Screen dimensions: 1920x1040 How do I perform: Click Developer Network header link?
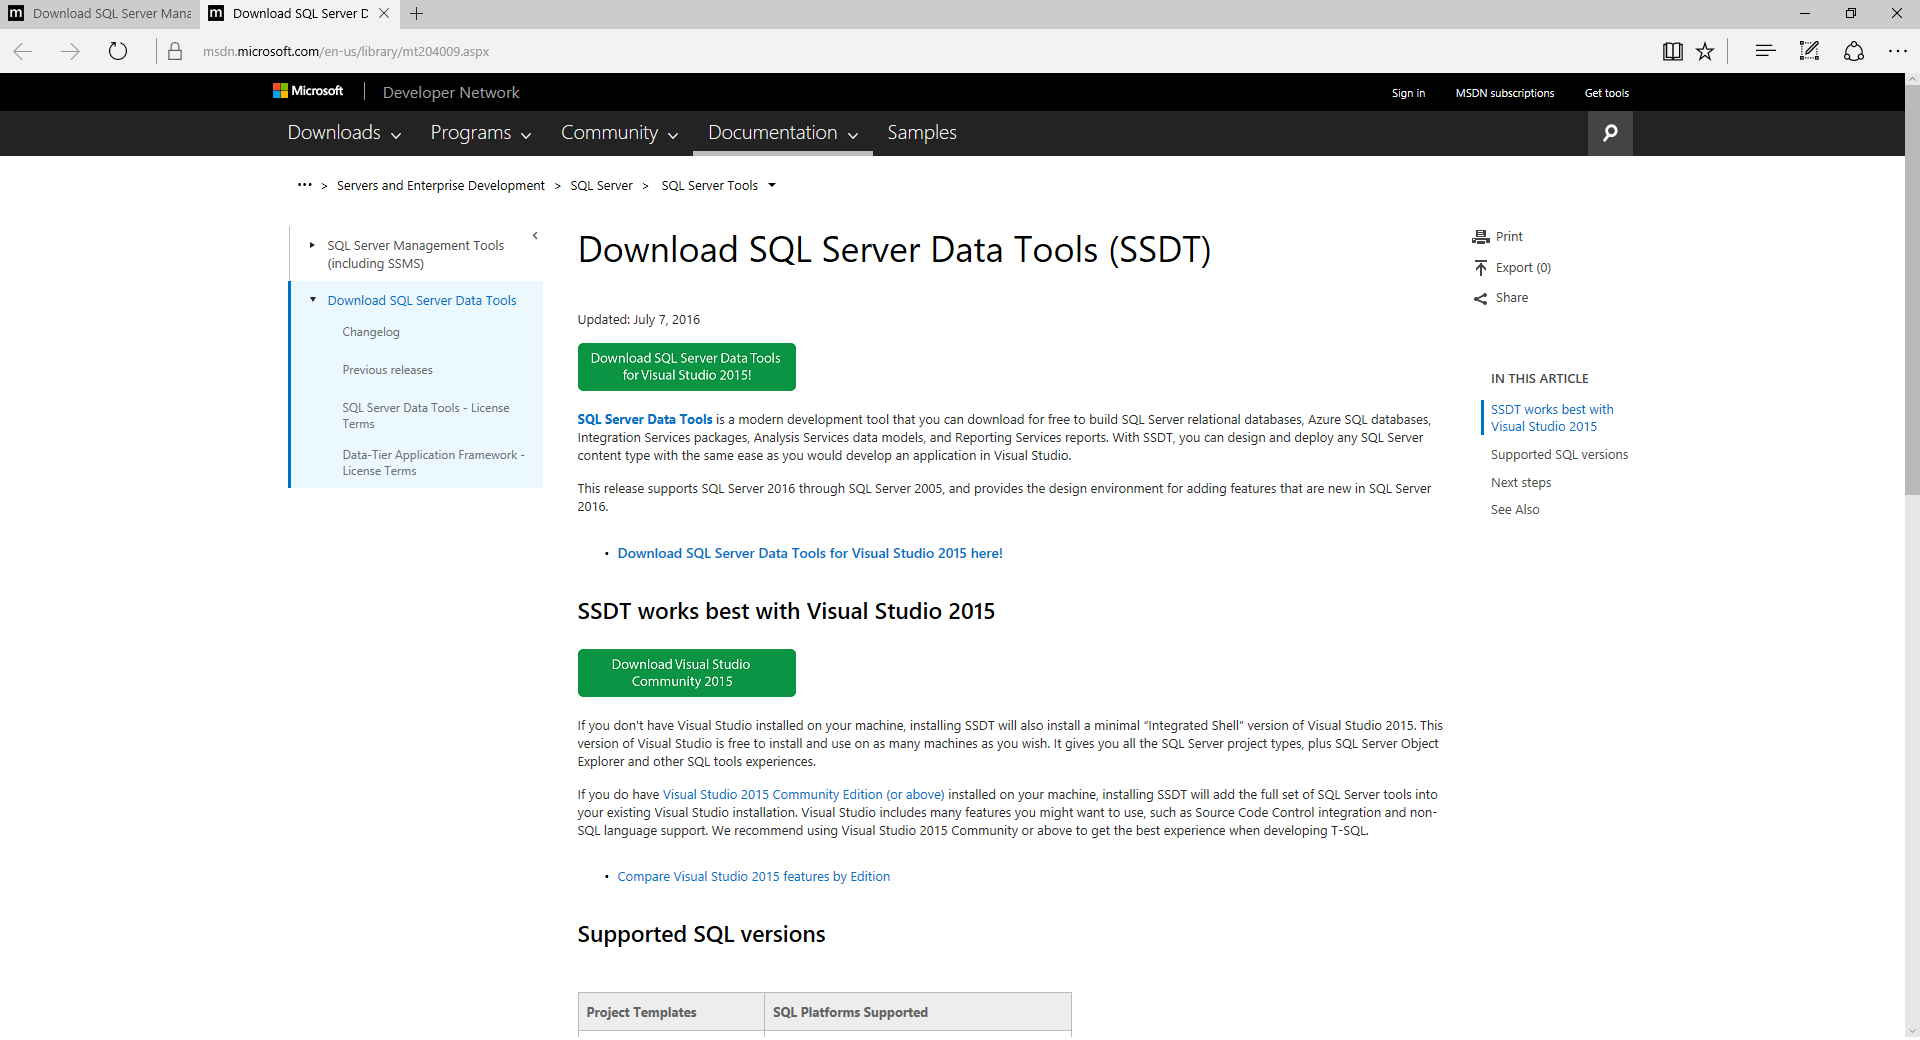click(x=451, y=92)
